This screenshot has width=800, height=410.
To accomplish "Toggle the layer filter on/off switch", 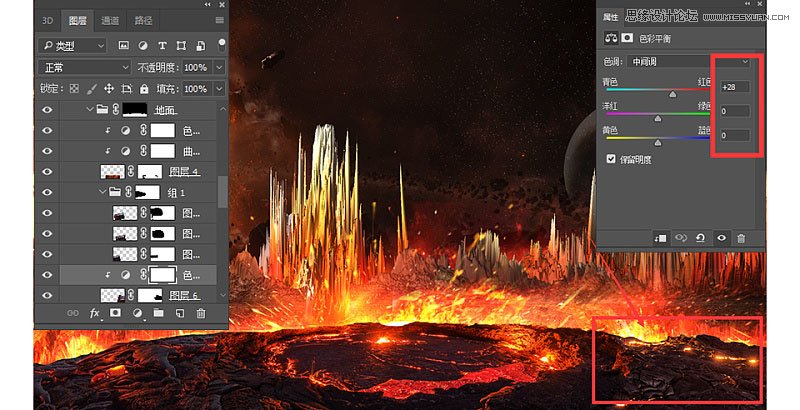I will point(222,44).
